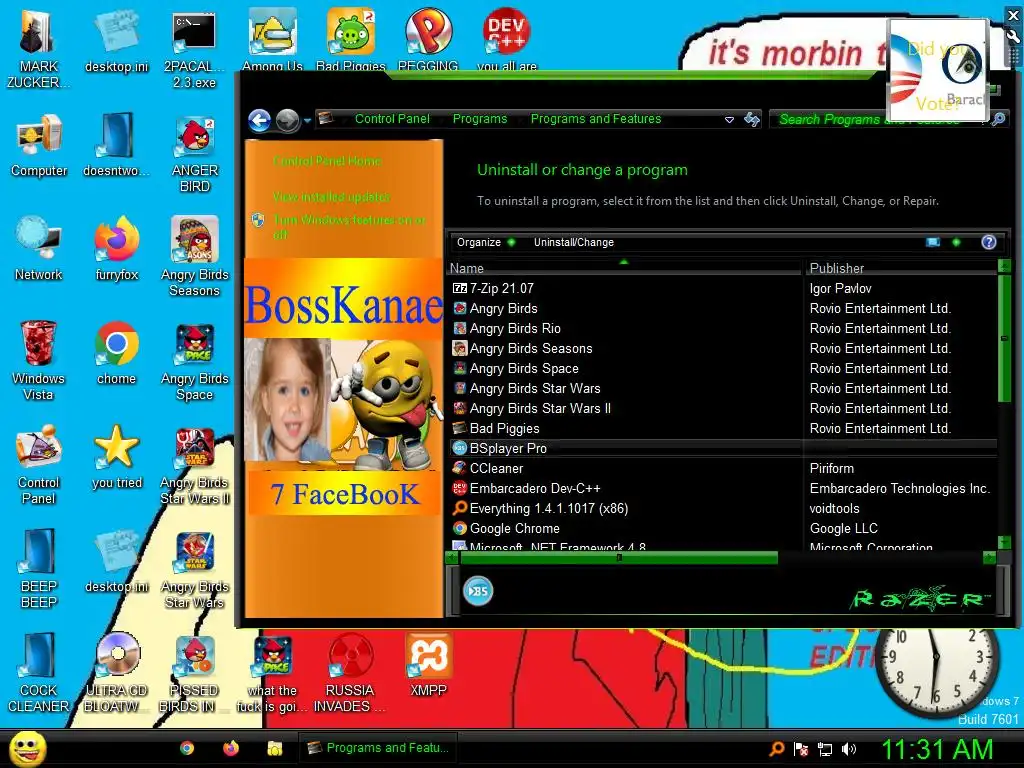This screenshot has height=768, width=1024.
Task: Click the Firefox icon in the taskbar
Action: coord(231,748)
